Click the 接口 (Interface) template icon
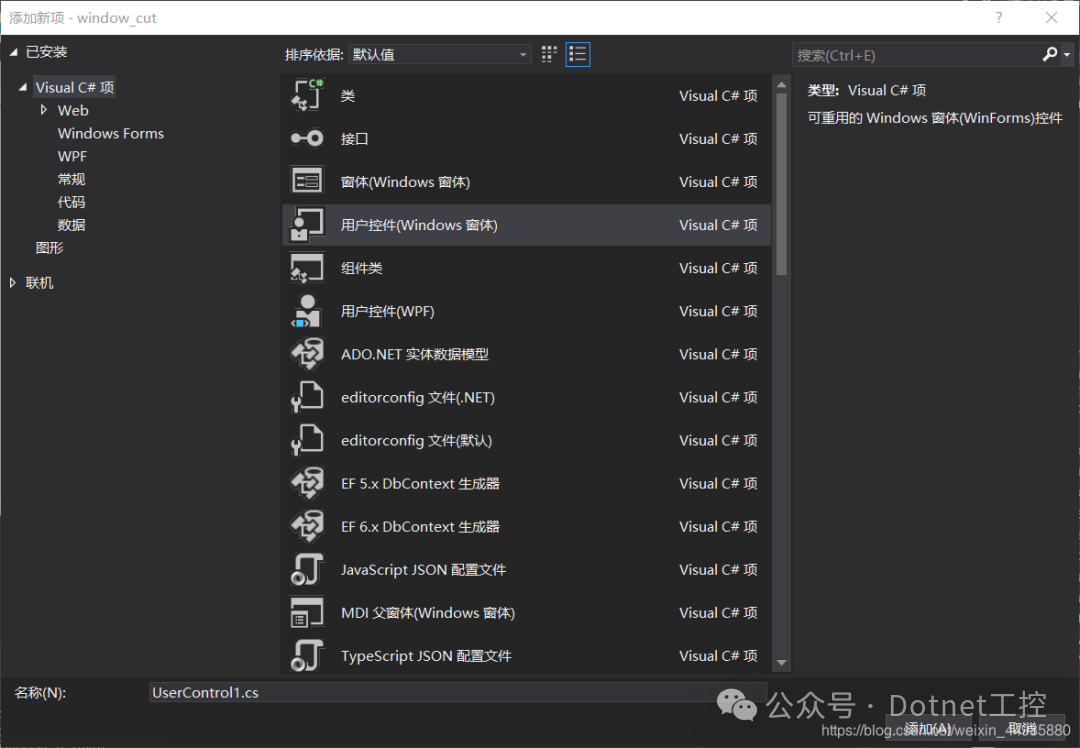Viewport: 1080px width, 748px height. pos(307,138)
